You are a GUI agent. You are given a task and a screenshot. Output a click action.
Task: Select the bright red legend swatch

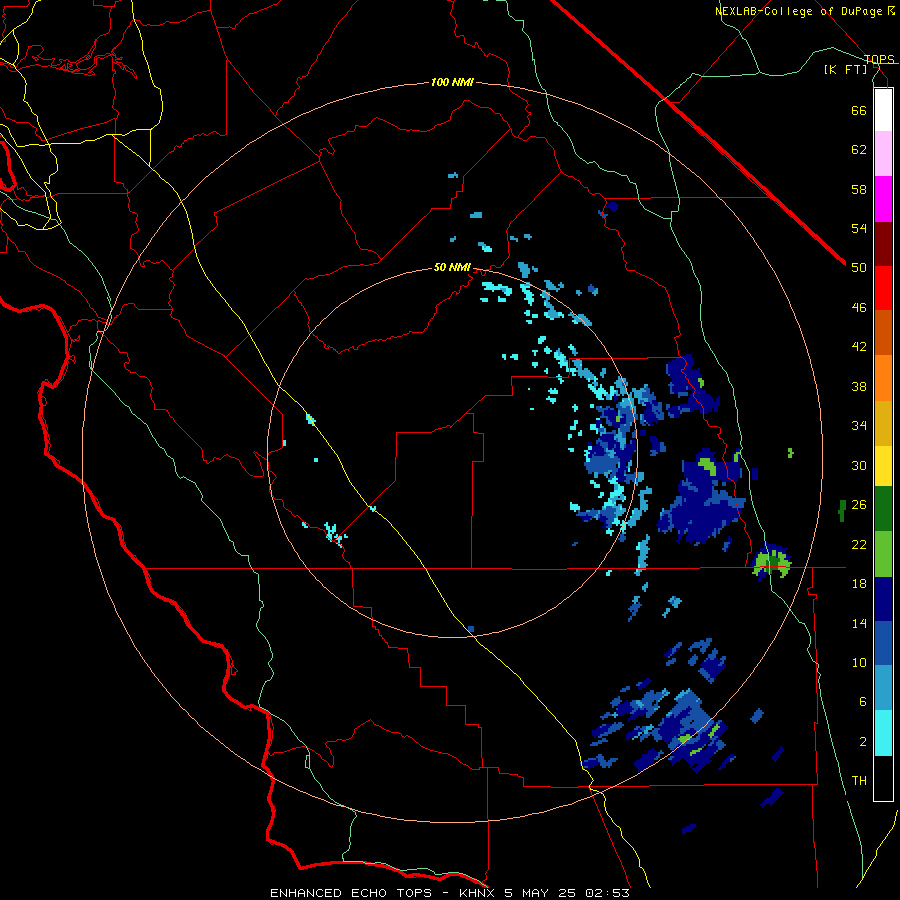[883, 288]
